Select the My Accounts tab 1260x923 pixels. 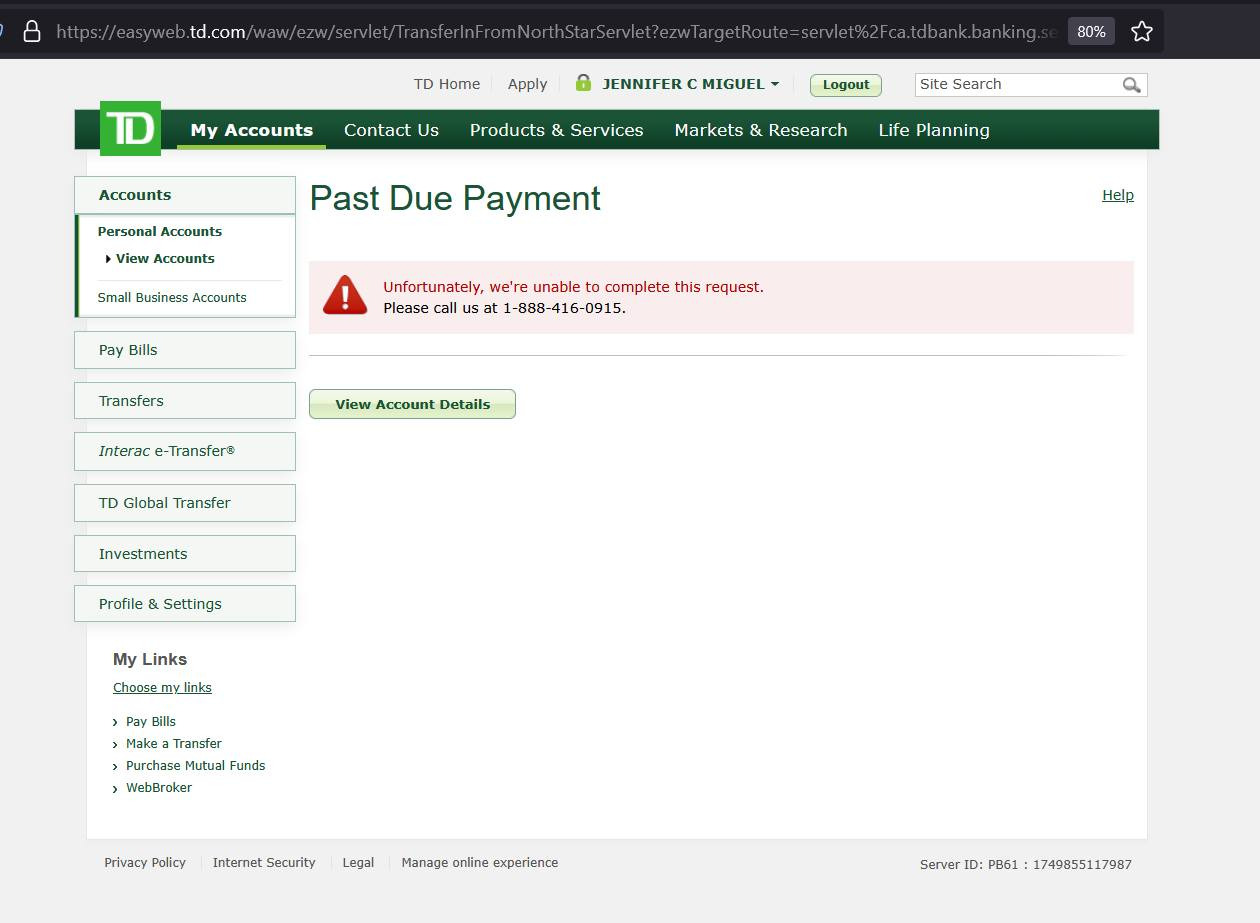point(251,130)
